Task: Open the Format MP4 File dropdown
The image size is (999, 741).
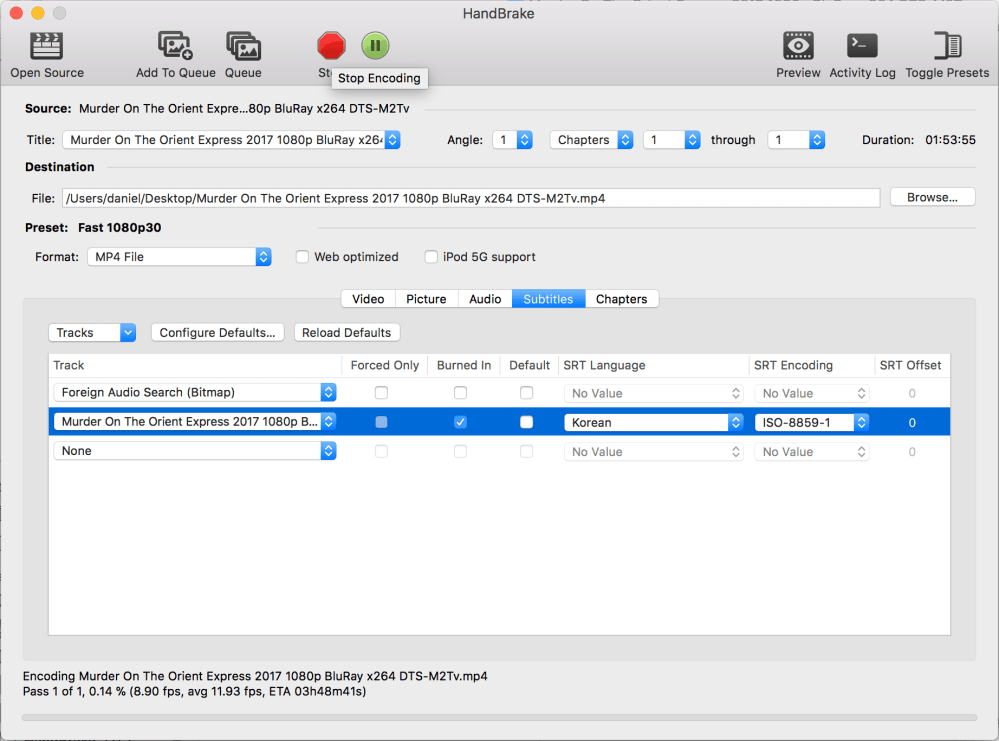Action: tap(179, 257)
